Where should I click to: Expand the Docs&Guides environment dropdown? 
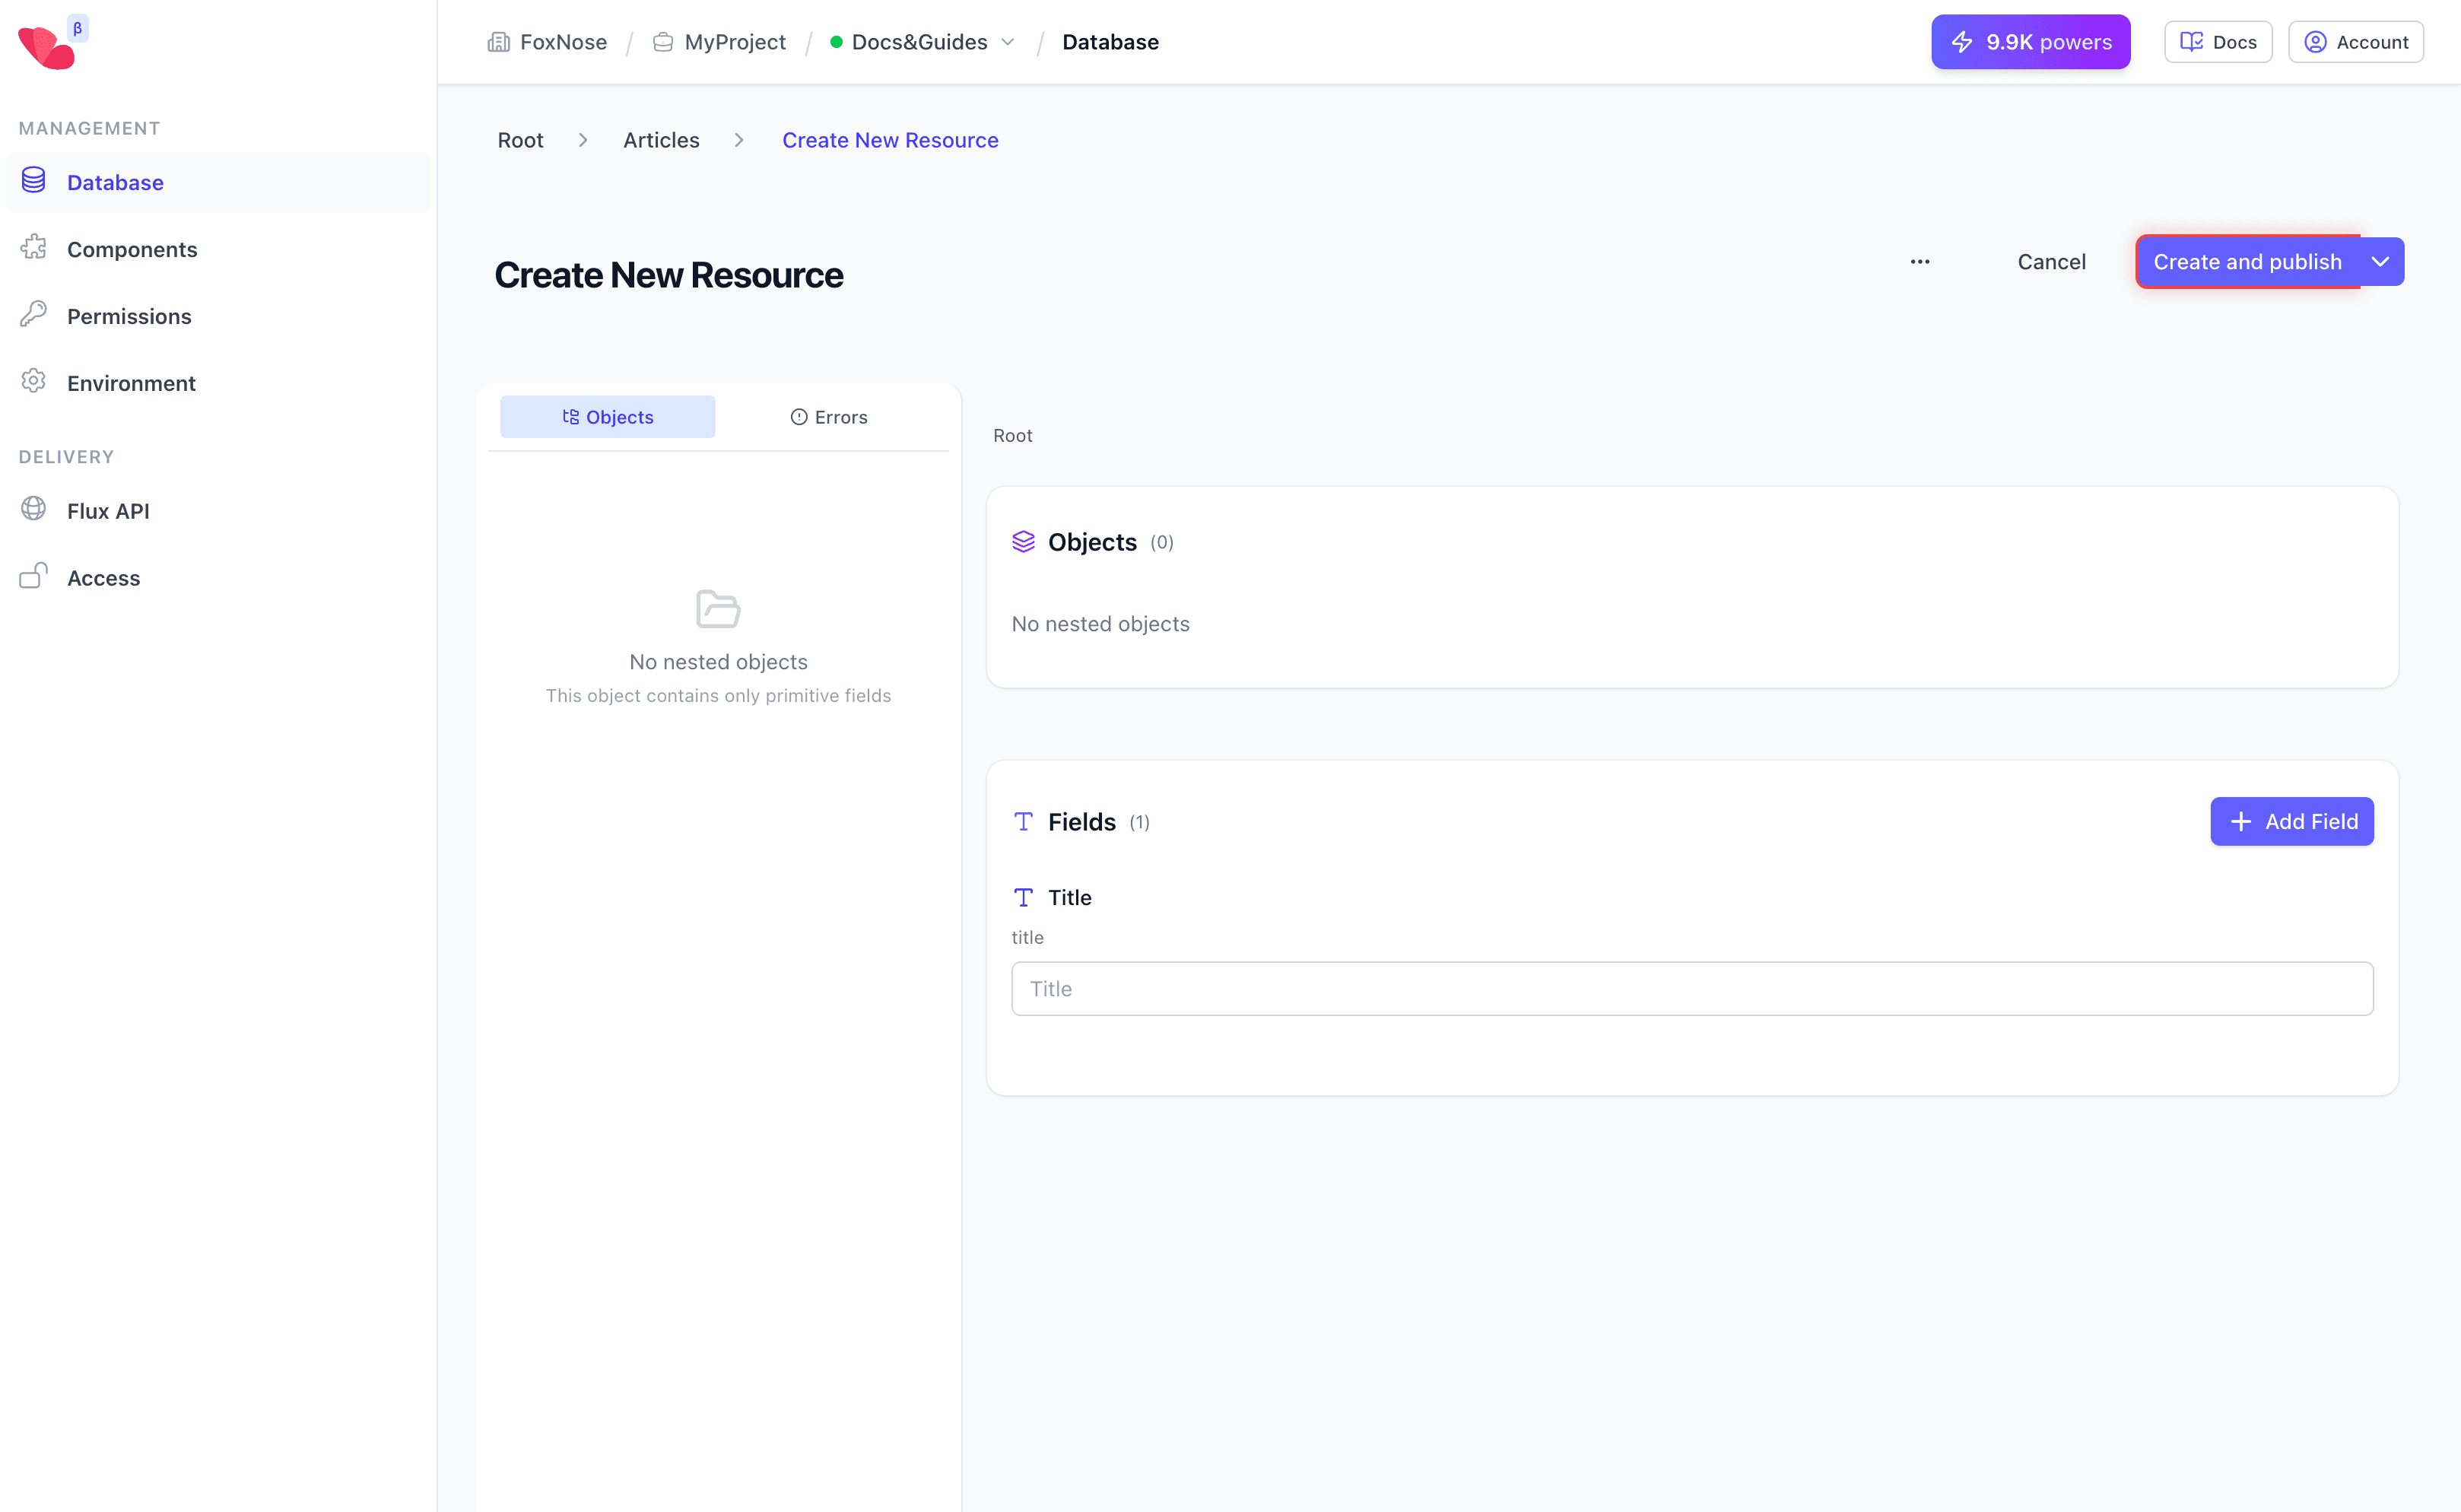pyautogui.click(x=1008, y=42)
